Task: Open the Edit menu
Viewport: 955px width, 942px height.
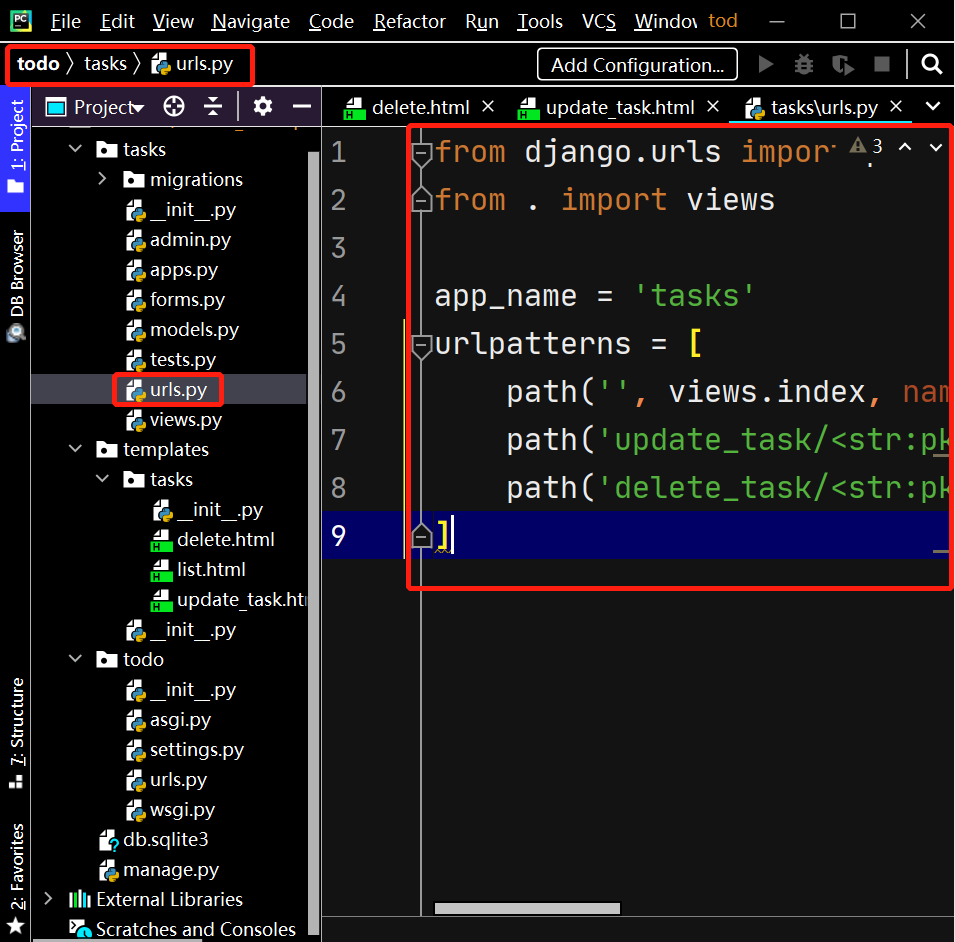Action: (x=117, y=21)
